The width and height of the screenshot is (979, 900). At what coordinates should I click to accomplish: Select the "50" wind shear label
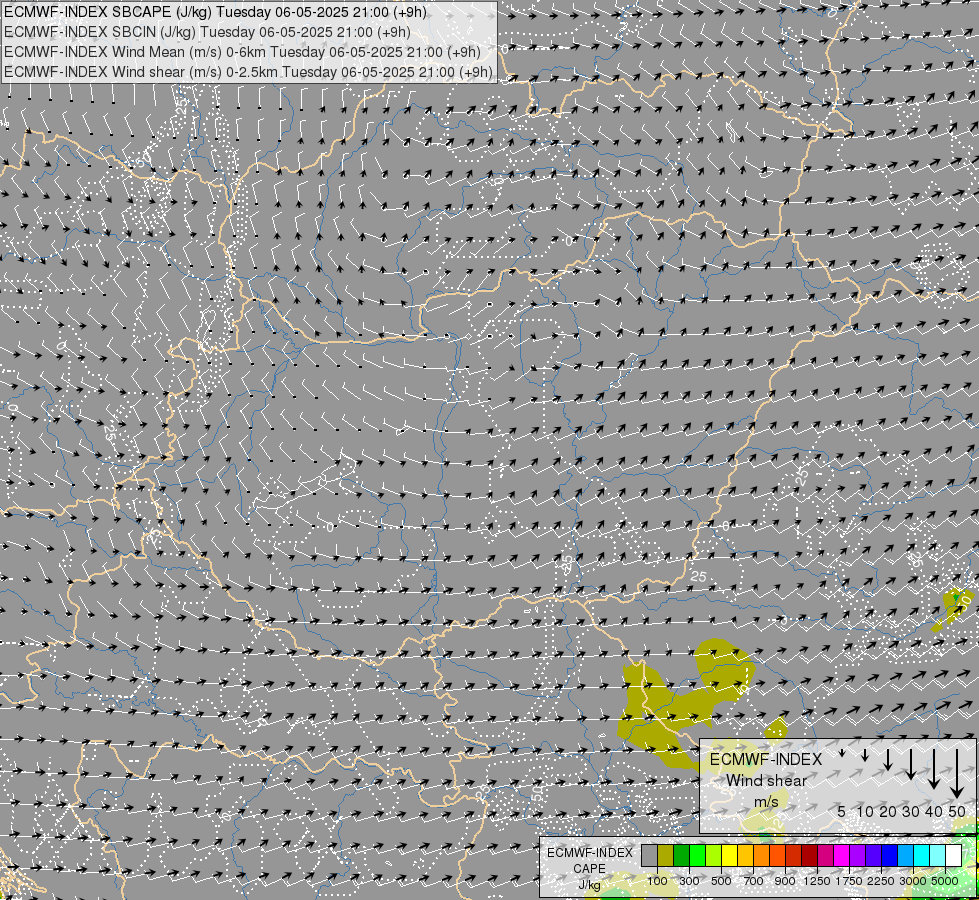click(957, 811)
